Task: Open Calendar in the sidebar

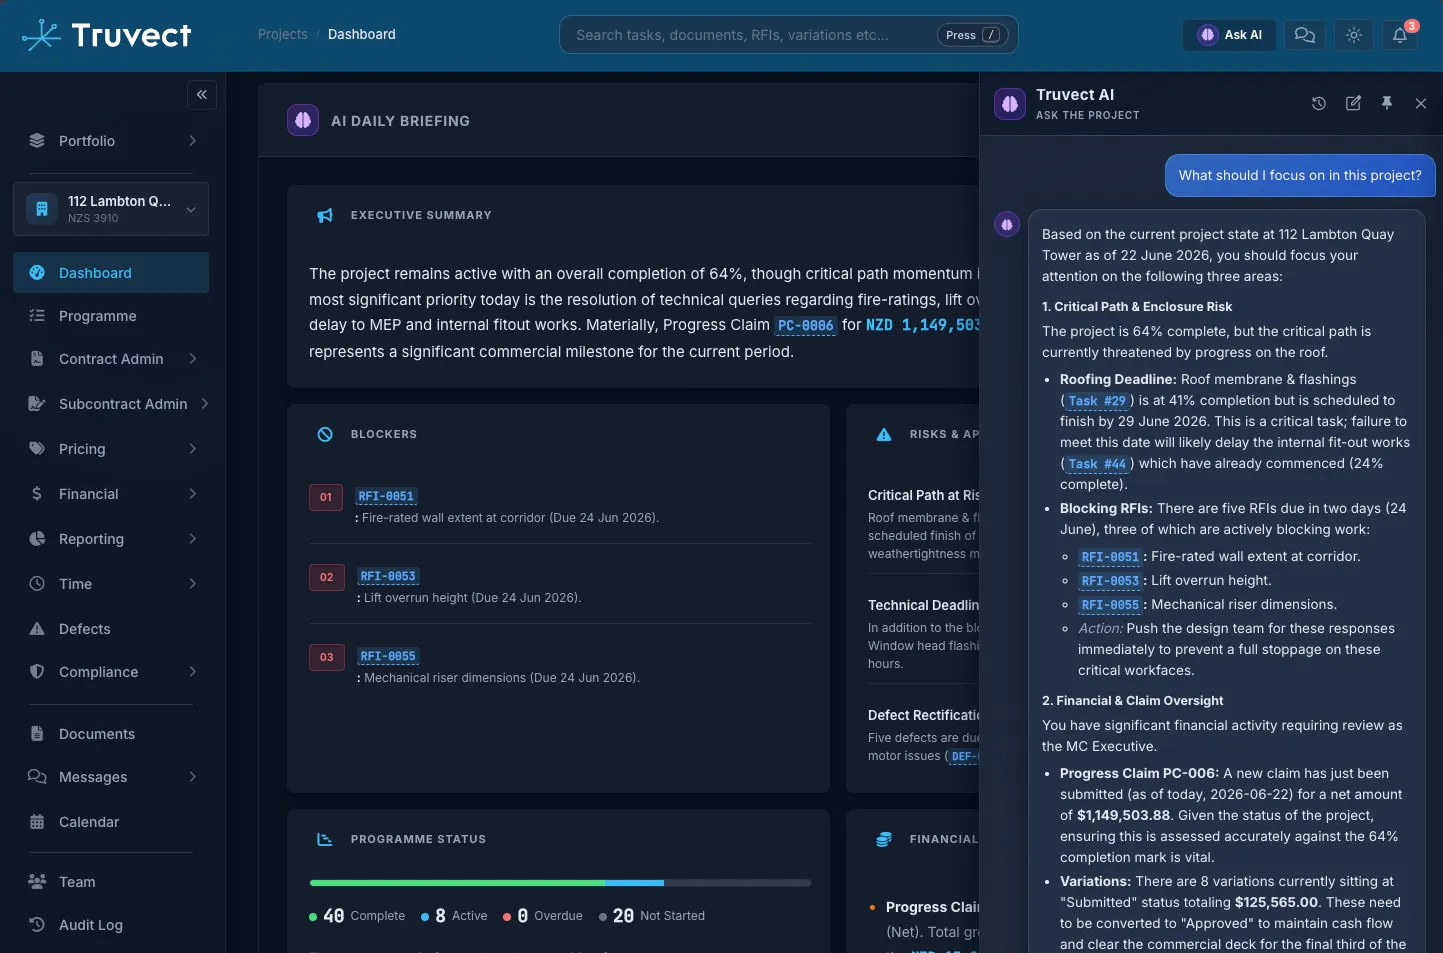Action: (x=111, y=822)
